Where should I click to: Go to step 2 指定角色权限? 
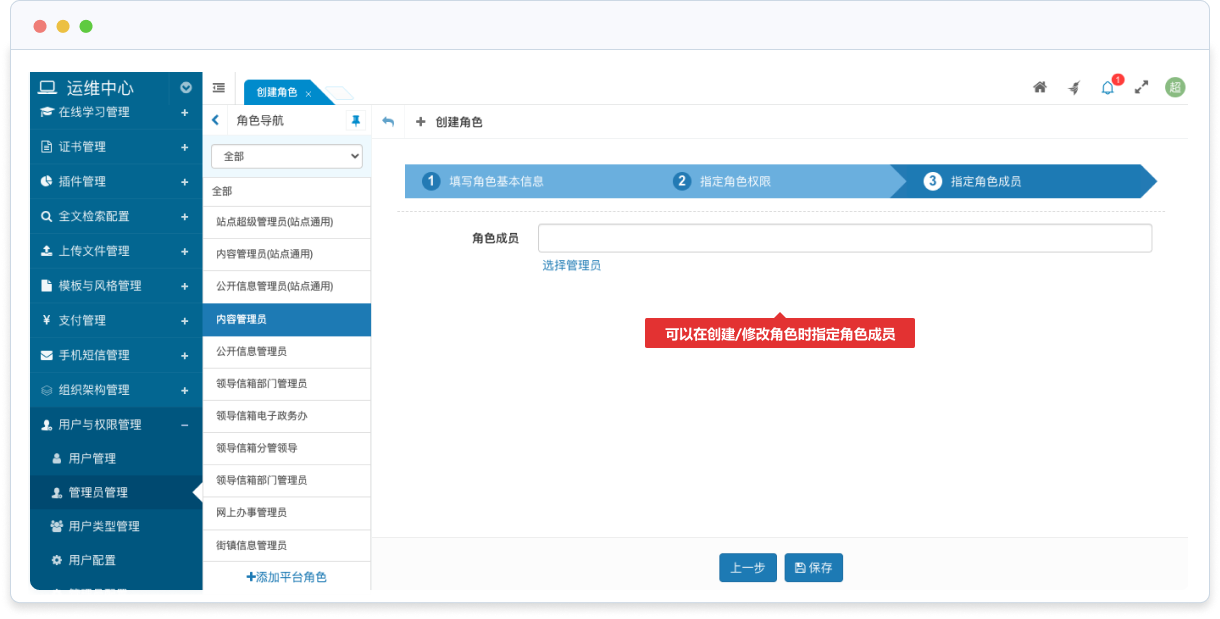[734, 182]
